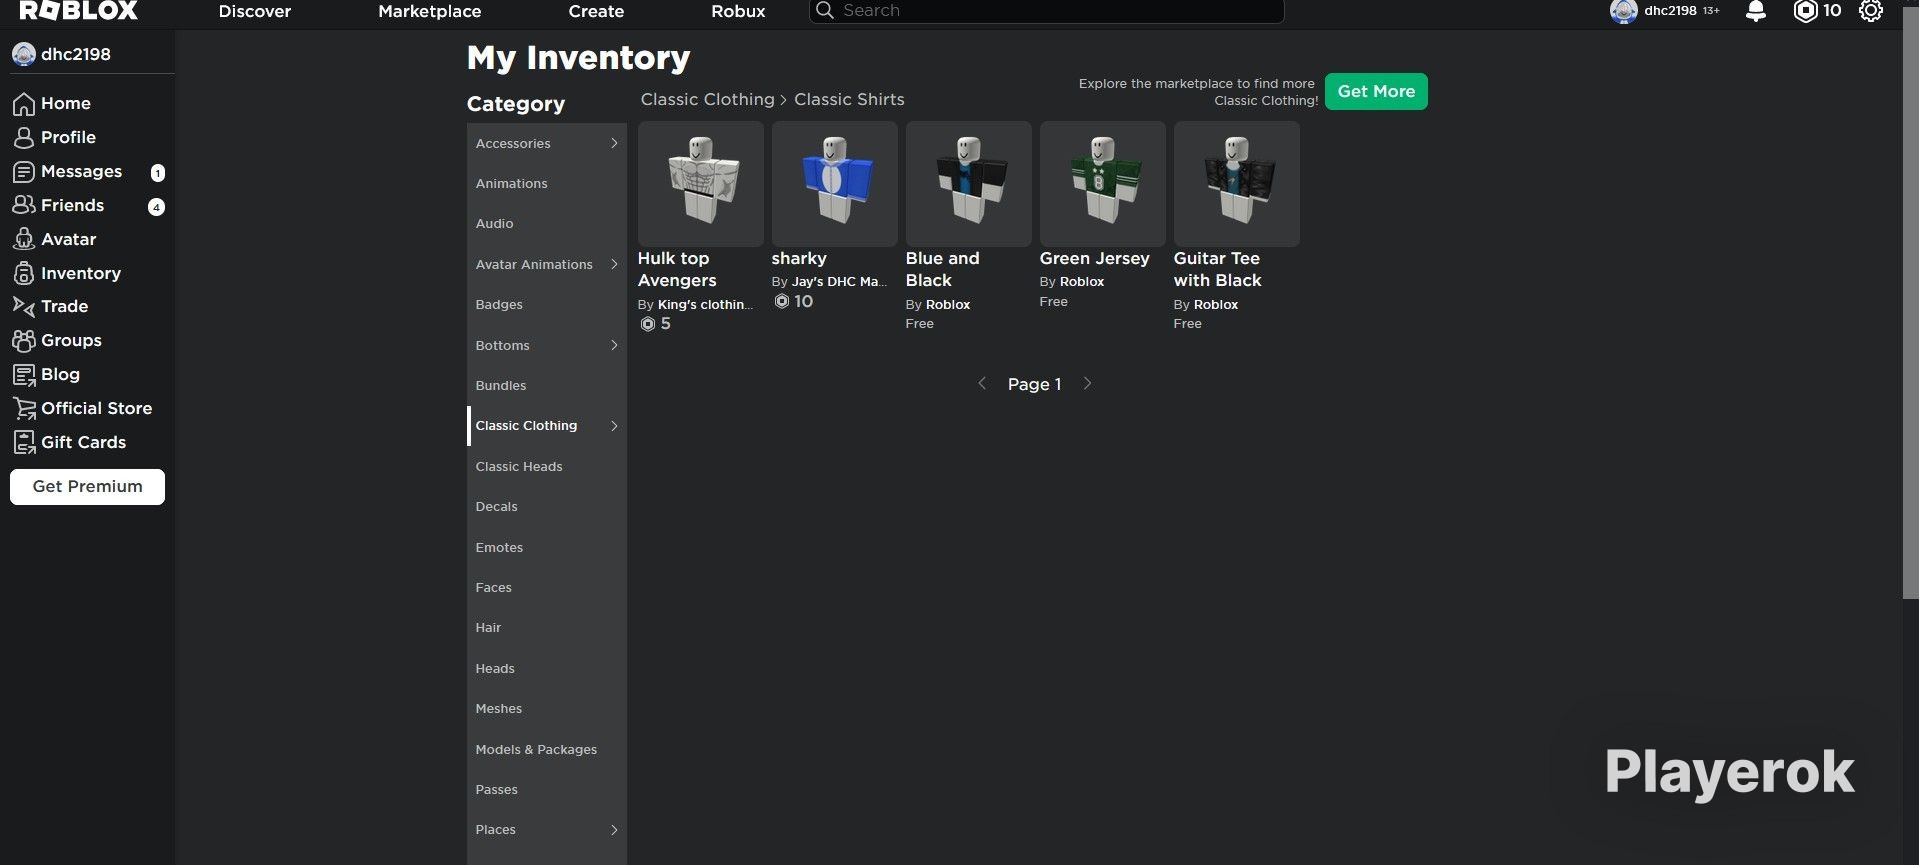Image resolution: width=1919 pixels, height=865 pixels.
Task: Click the Avatar icon in the sidebar
Action: pyautogui.click(x=24, y=239)
